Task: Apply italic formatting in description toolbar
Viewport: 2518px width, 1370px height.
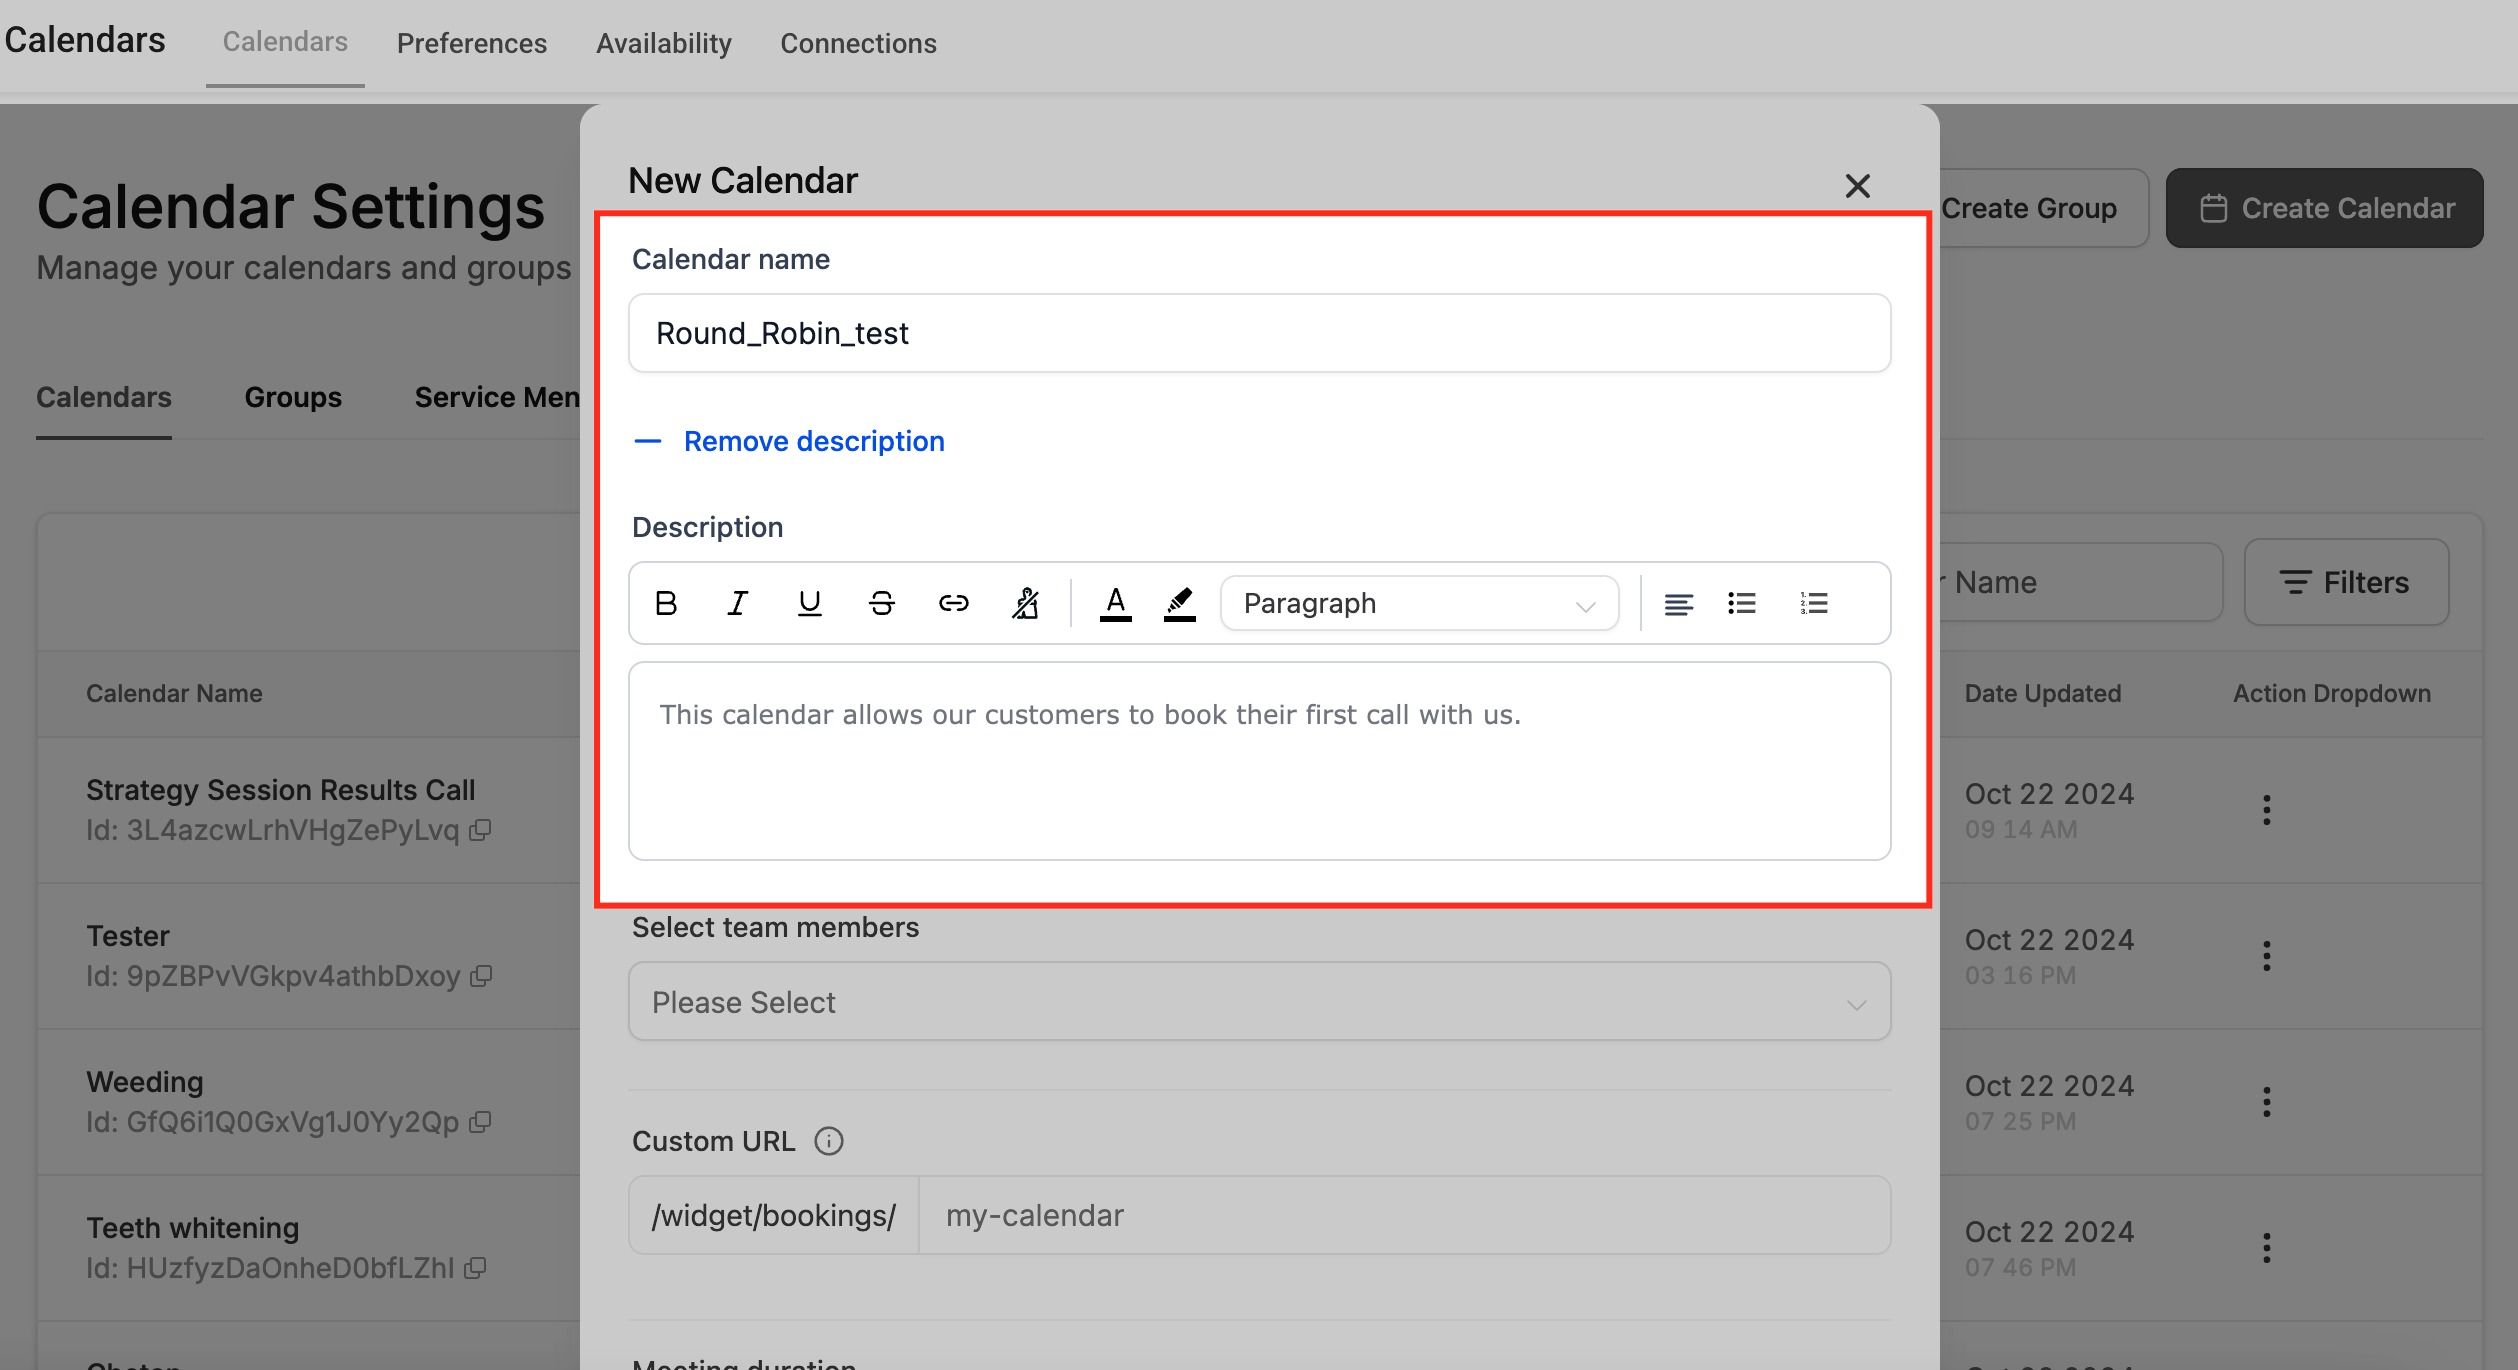Action: 738,603
